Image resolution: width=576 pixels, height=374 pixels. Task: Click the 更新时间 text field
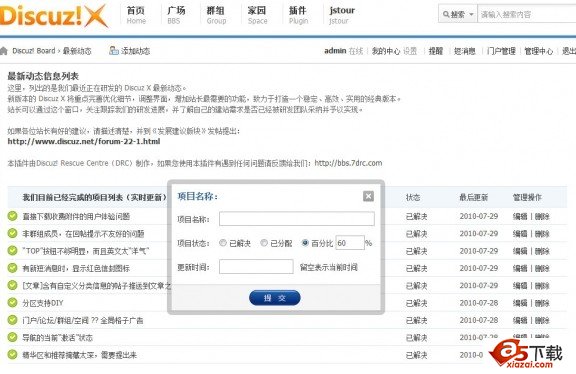(256, 267)
